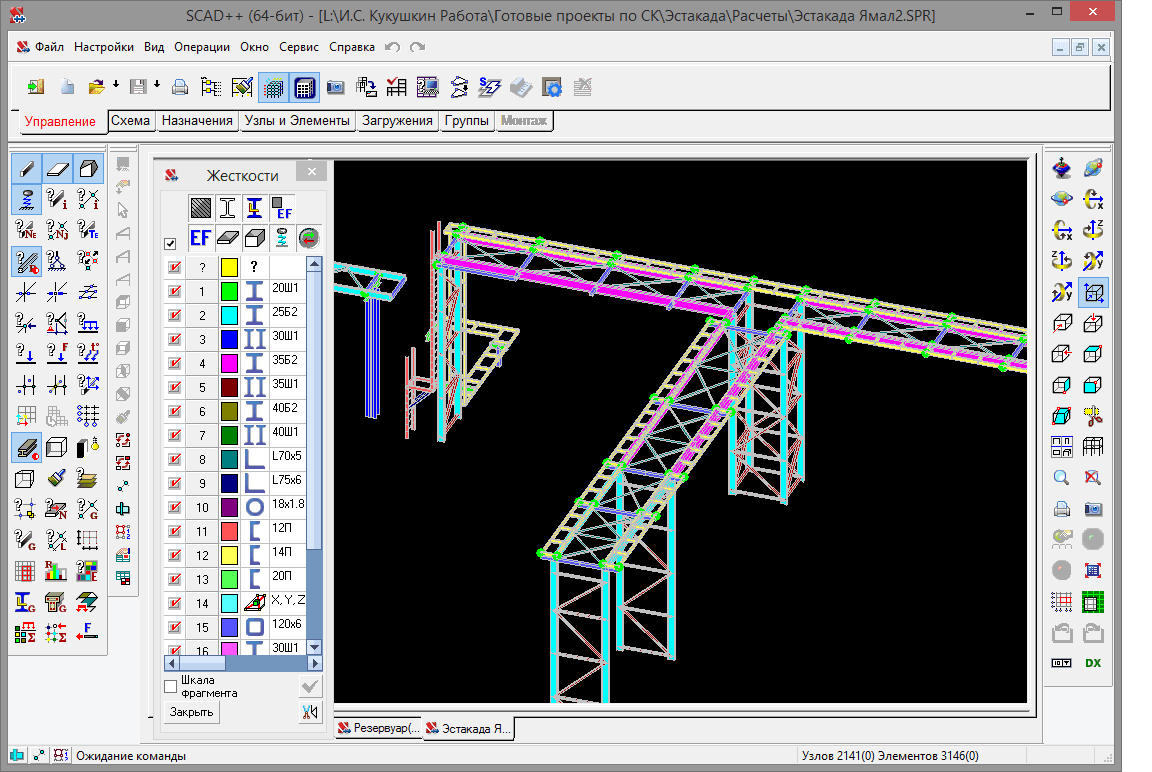Click the magenta color swatch for row 4
The width and height of the screenshot is (1152, 772).
coord(229,364)
